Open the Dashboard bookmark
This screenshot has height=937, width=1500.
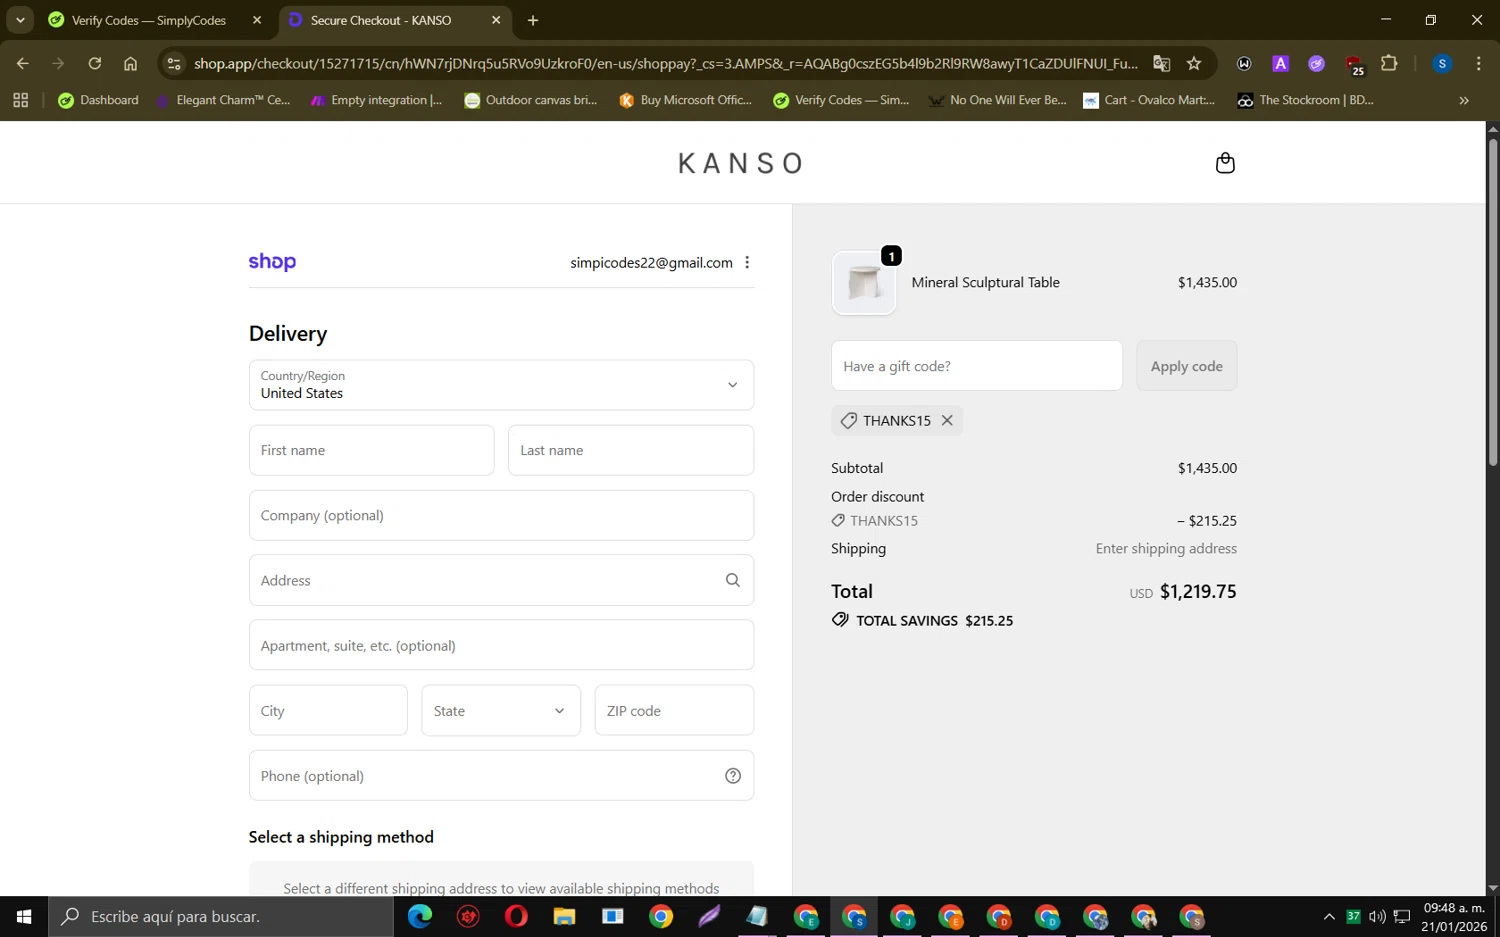coord(98,100)
